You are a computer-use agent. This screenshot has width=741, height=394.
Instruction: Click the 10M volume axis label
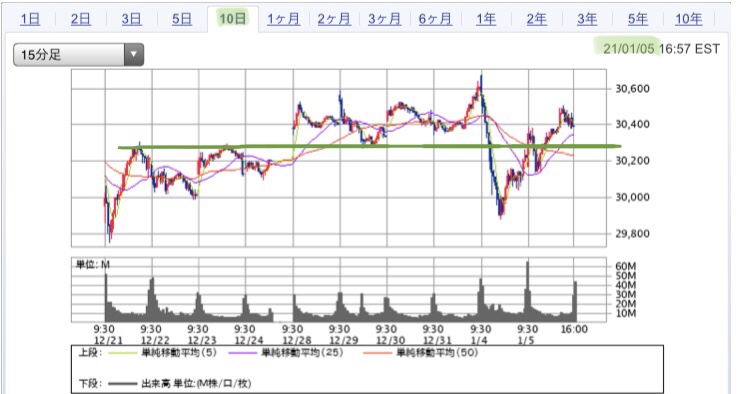click(x=625, y=313)
